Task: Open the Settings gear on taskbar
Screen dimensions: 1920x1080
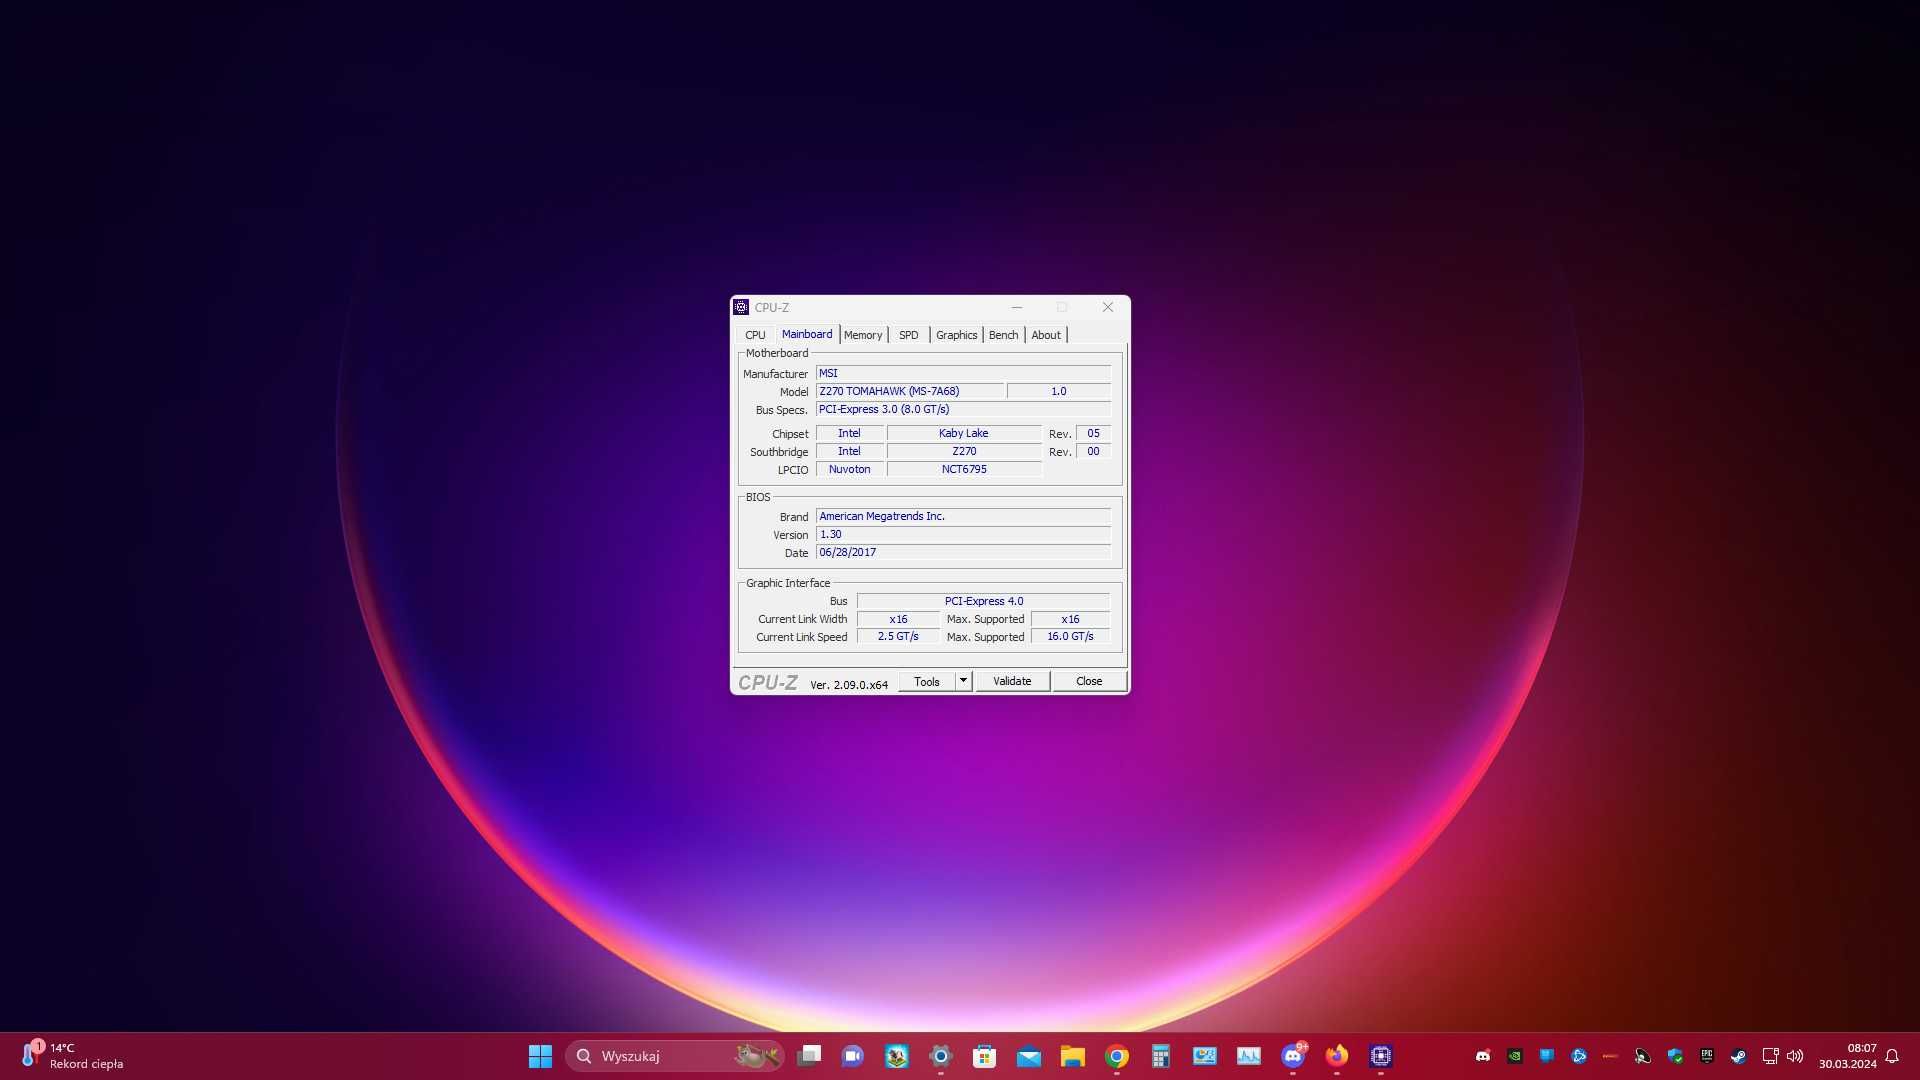Action: tap(941, 1056)
